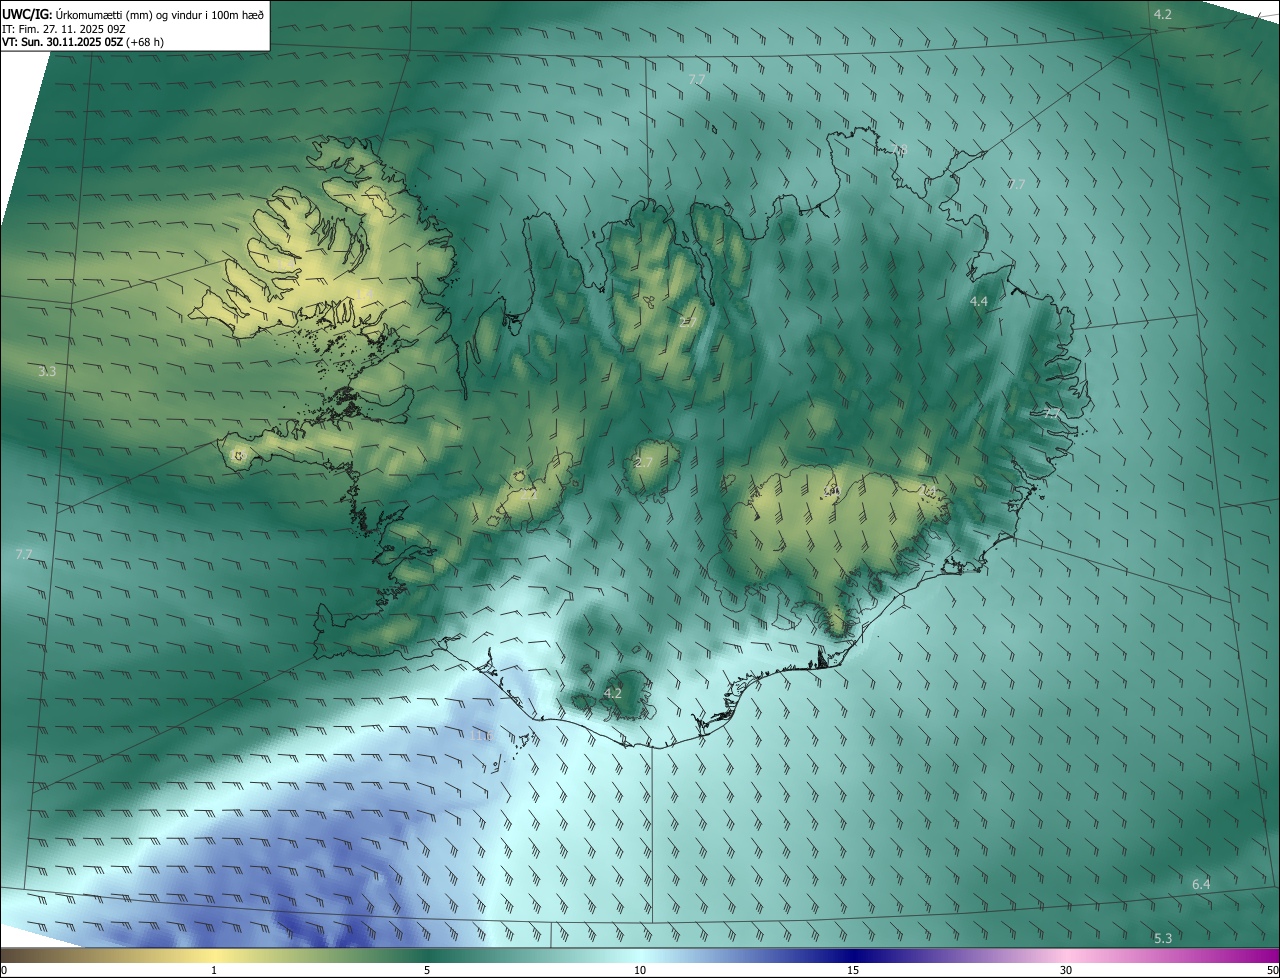Click the 3.3 value label on the map

[47, 371]
